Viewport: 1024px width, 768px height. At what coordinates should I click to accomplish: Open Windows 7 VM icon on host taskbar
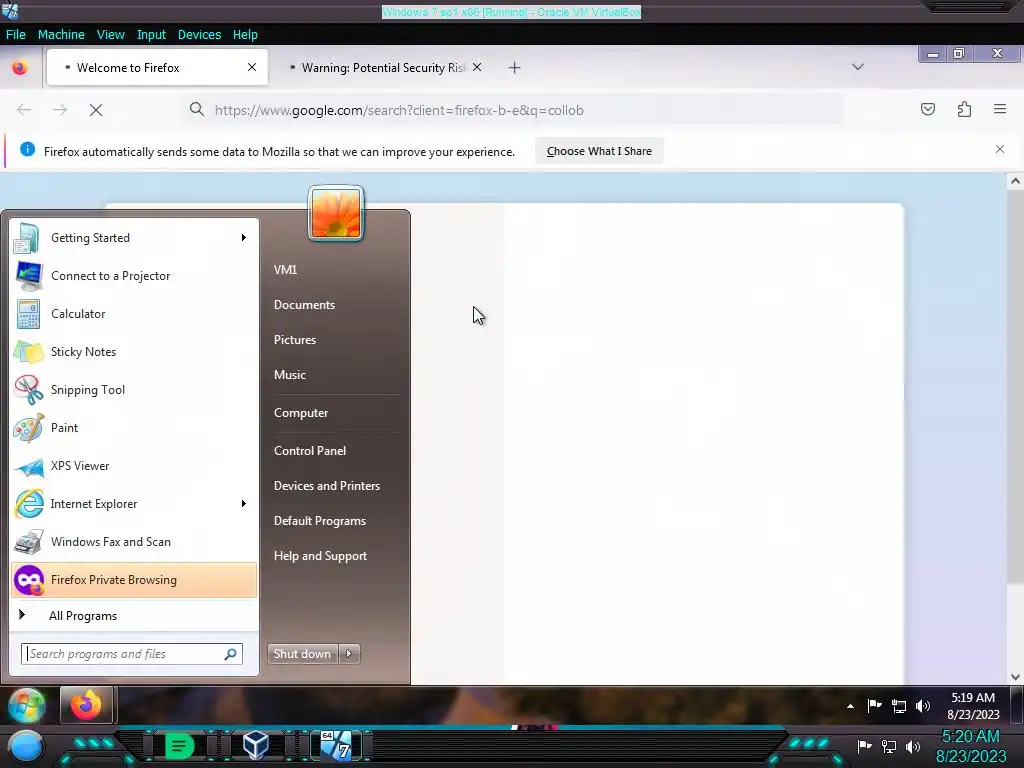[336, 744]
